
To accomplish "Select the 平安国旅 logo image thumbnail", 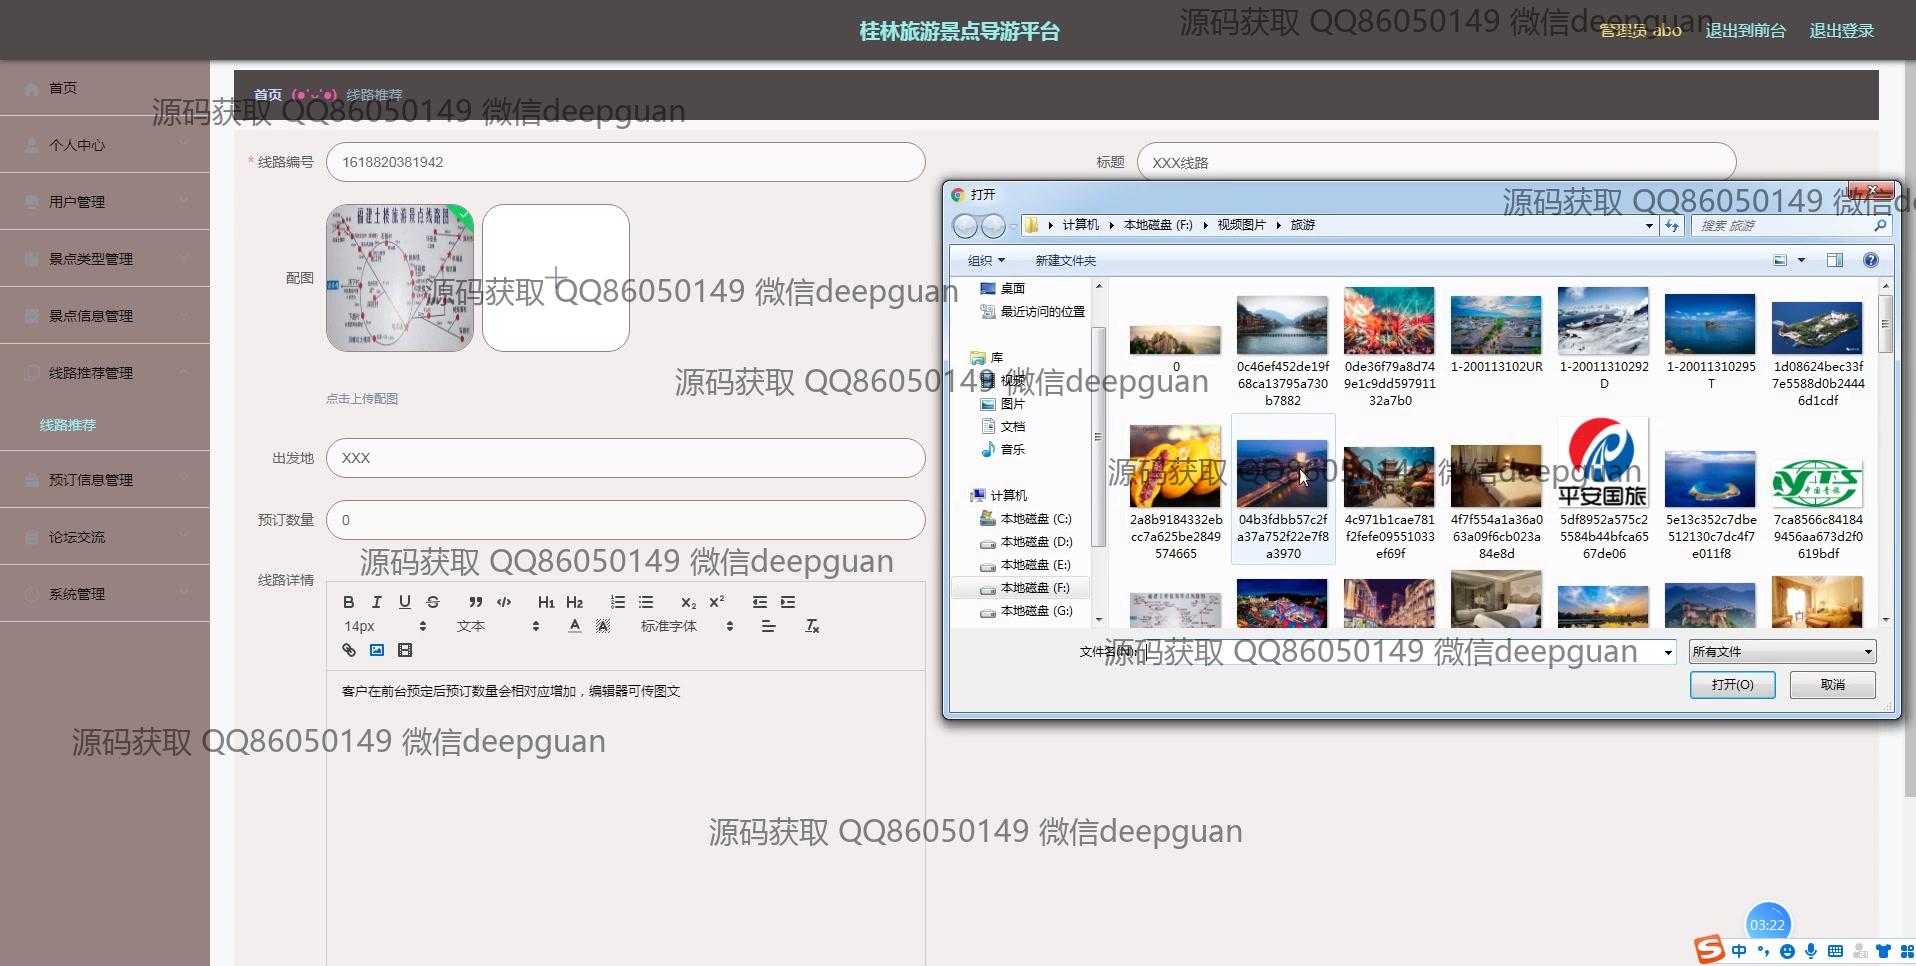I will [x=1603, y=464].
